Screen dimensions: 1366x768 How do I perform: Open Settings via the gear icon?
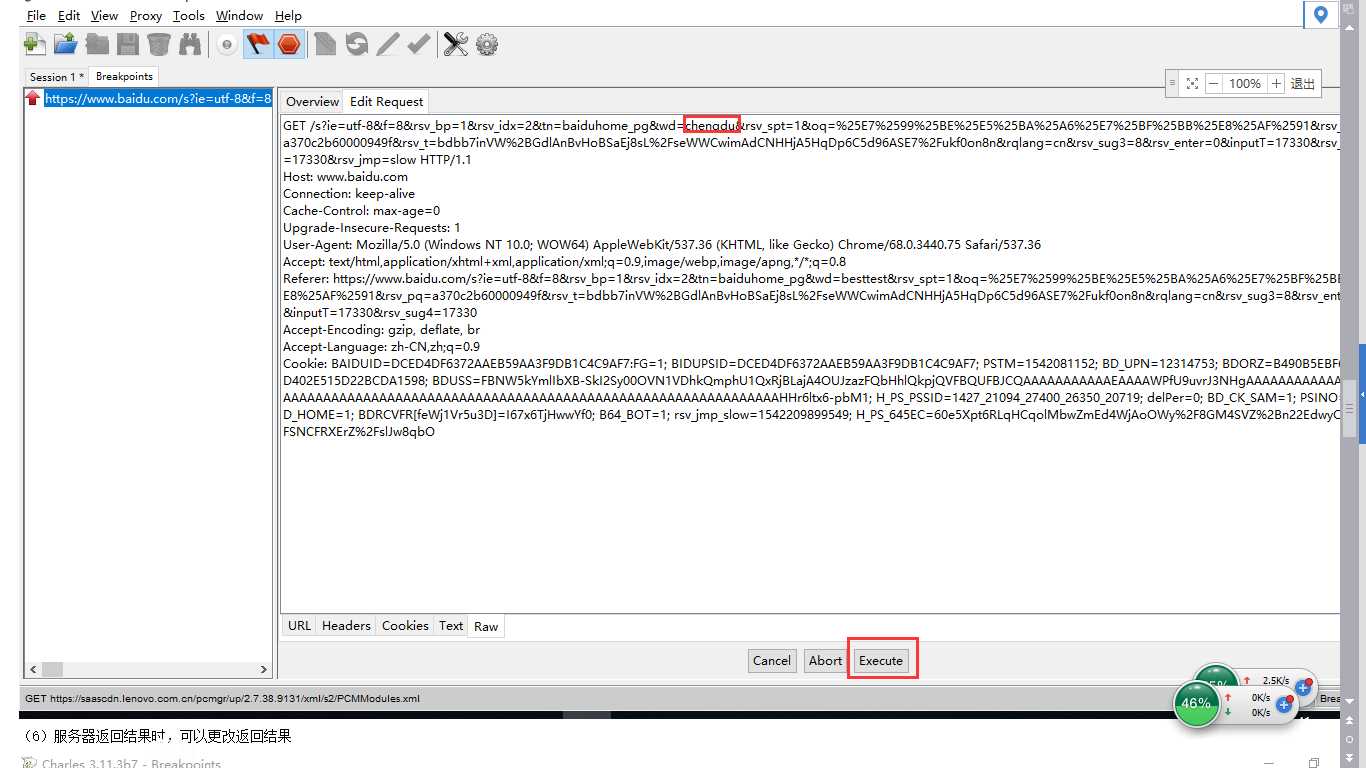pyautogui.click(x=487, y=44)
